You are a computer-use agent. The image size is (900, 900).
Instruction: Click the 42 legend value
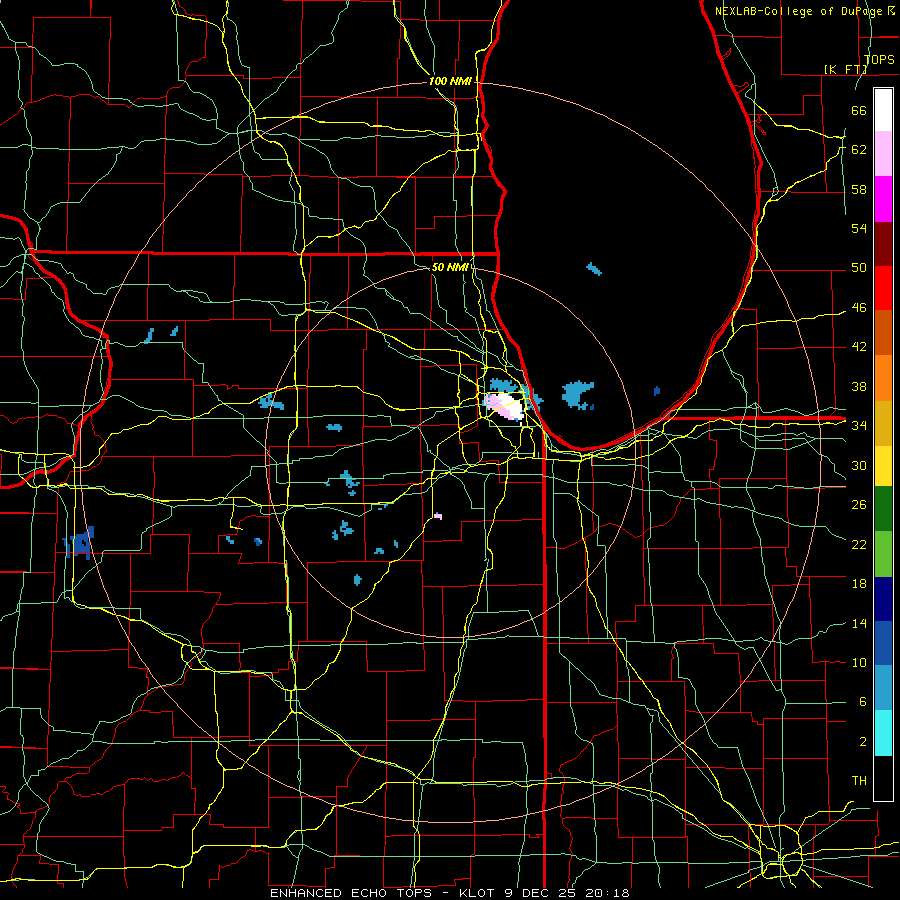click(x=859, y=347)
